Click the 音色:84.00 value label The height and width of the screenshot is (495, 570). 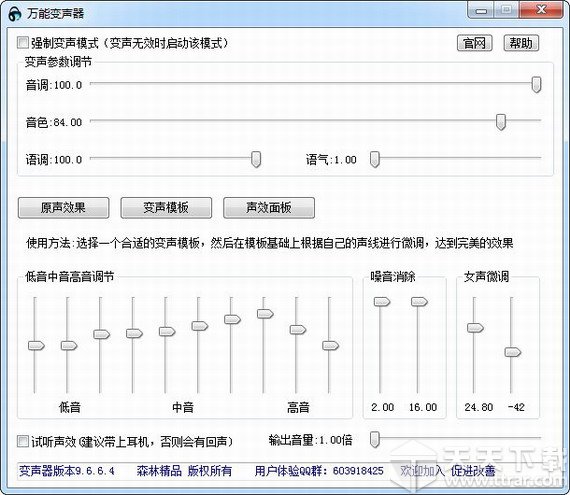[x=54, y=122]
